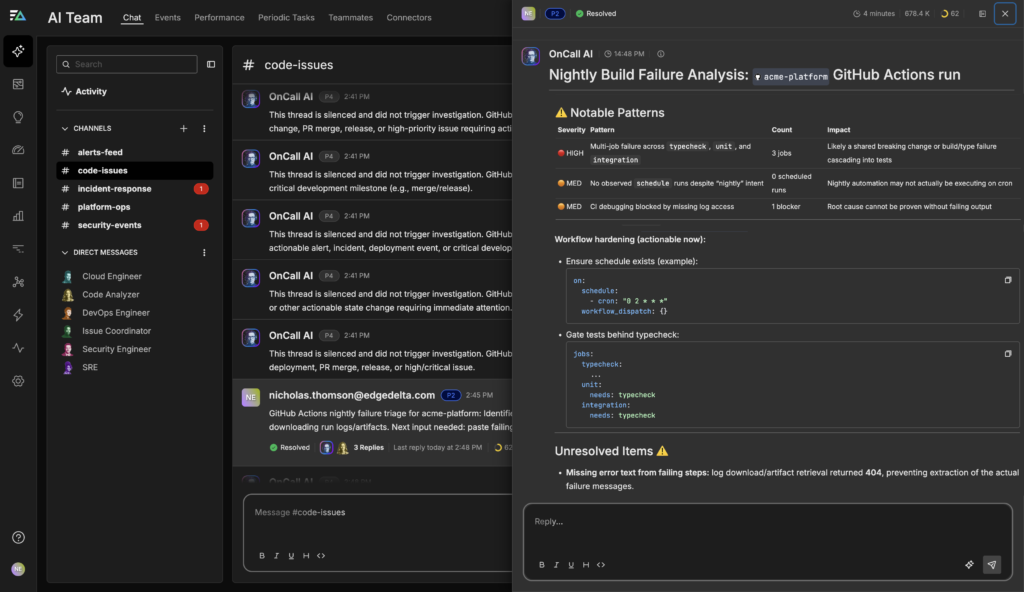1024x592 pixels.
Task: Open the help question mark icon
Action: [x=18, y=537]
